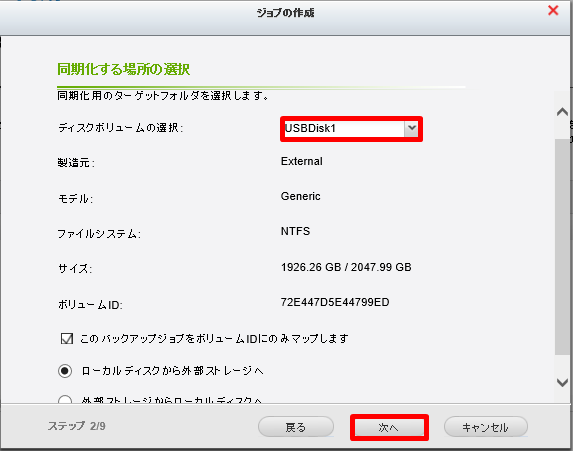The height and width of the screenshot is (451, 573).
Task: Click the scroll up arrow icon
Action: click(x=562, y=112)
